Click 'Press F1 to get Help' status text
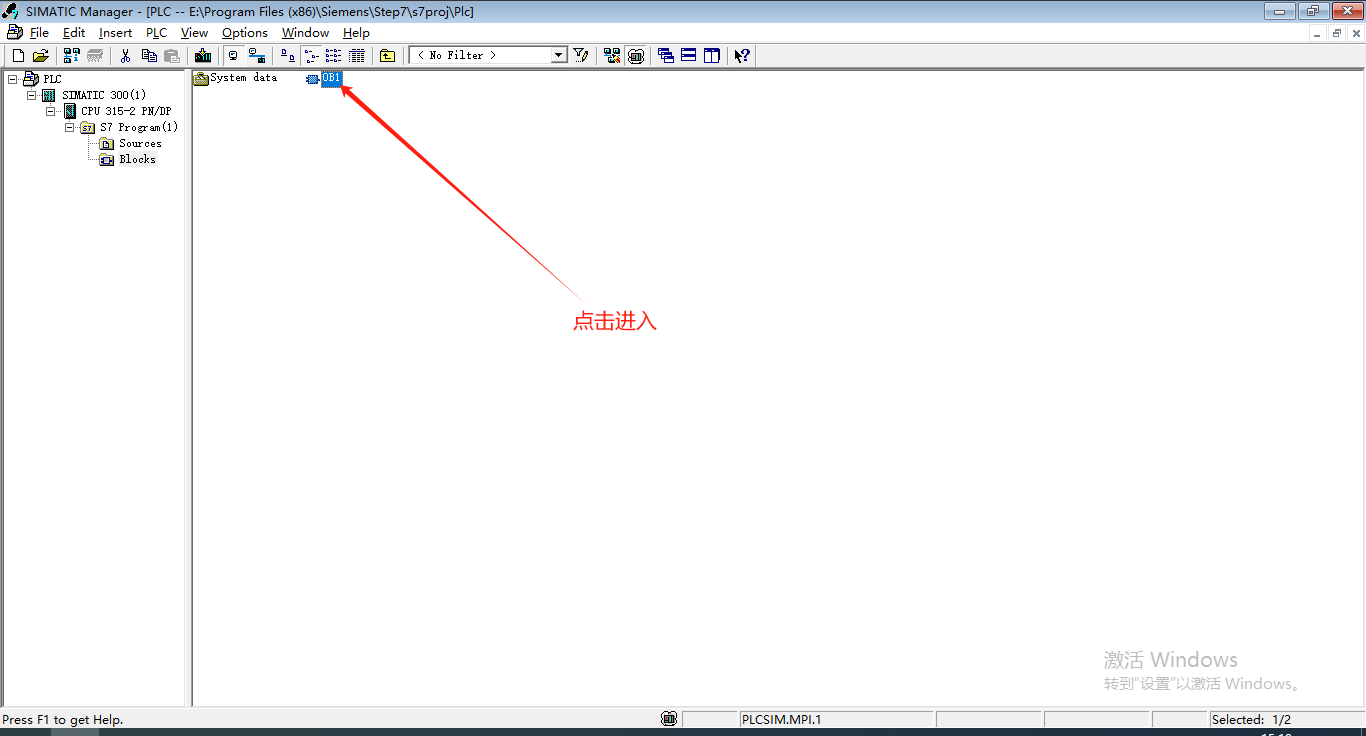Viewport: 1366px width, 736px height. tap(63, 719)
